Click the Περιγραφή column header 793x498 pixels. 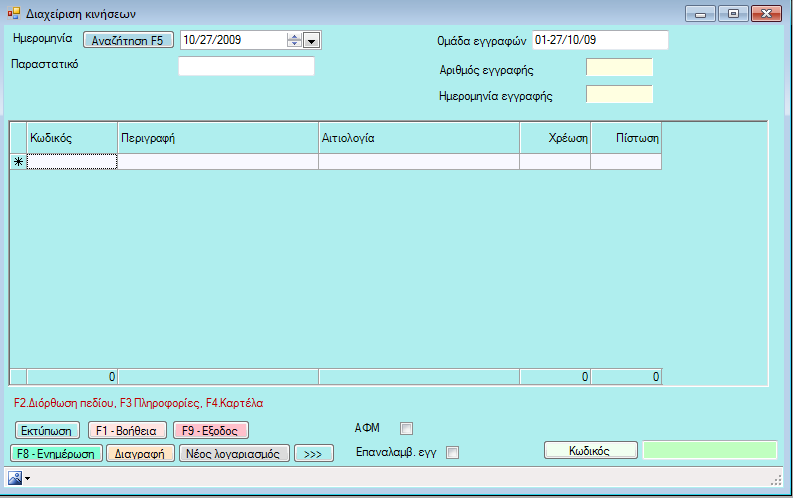[x=218, y=138]
